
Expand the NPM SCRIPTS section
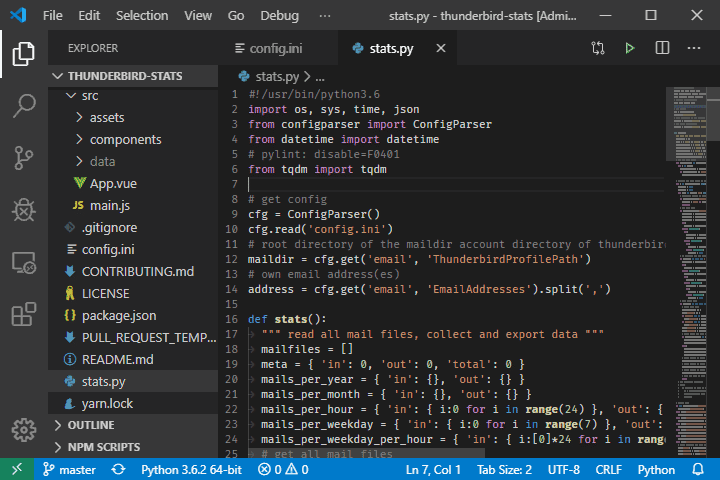104,447
